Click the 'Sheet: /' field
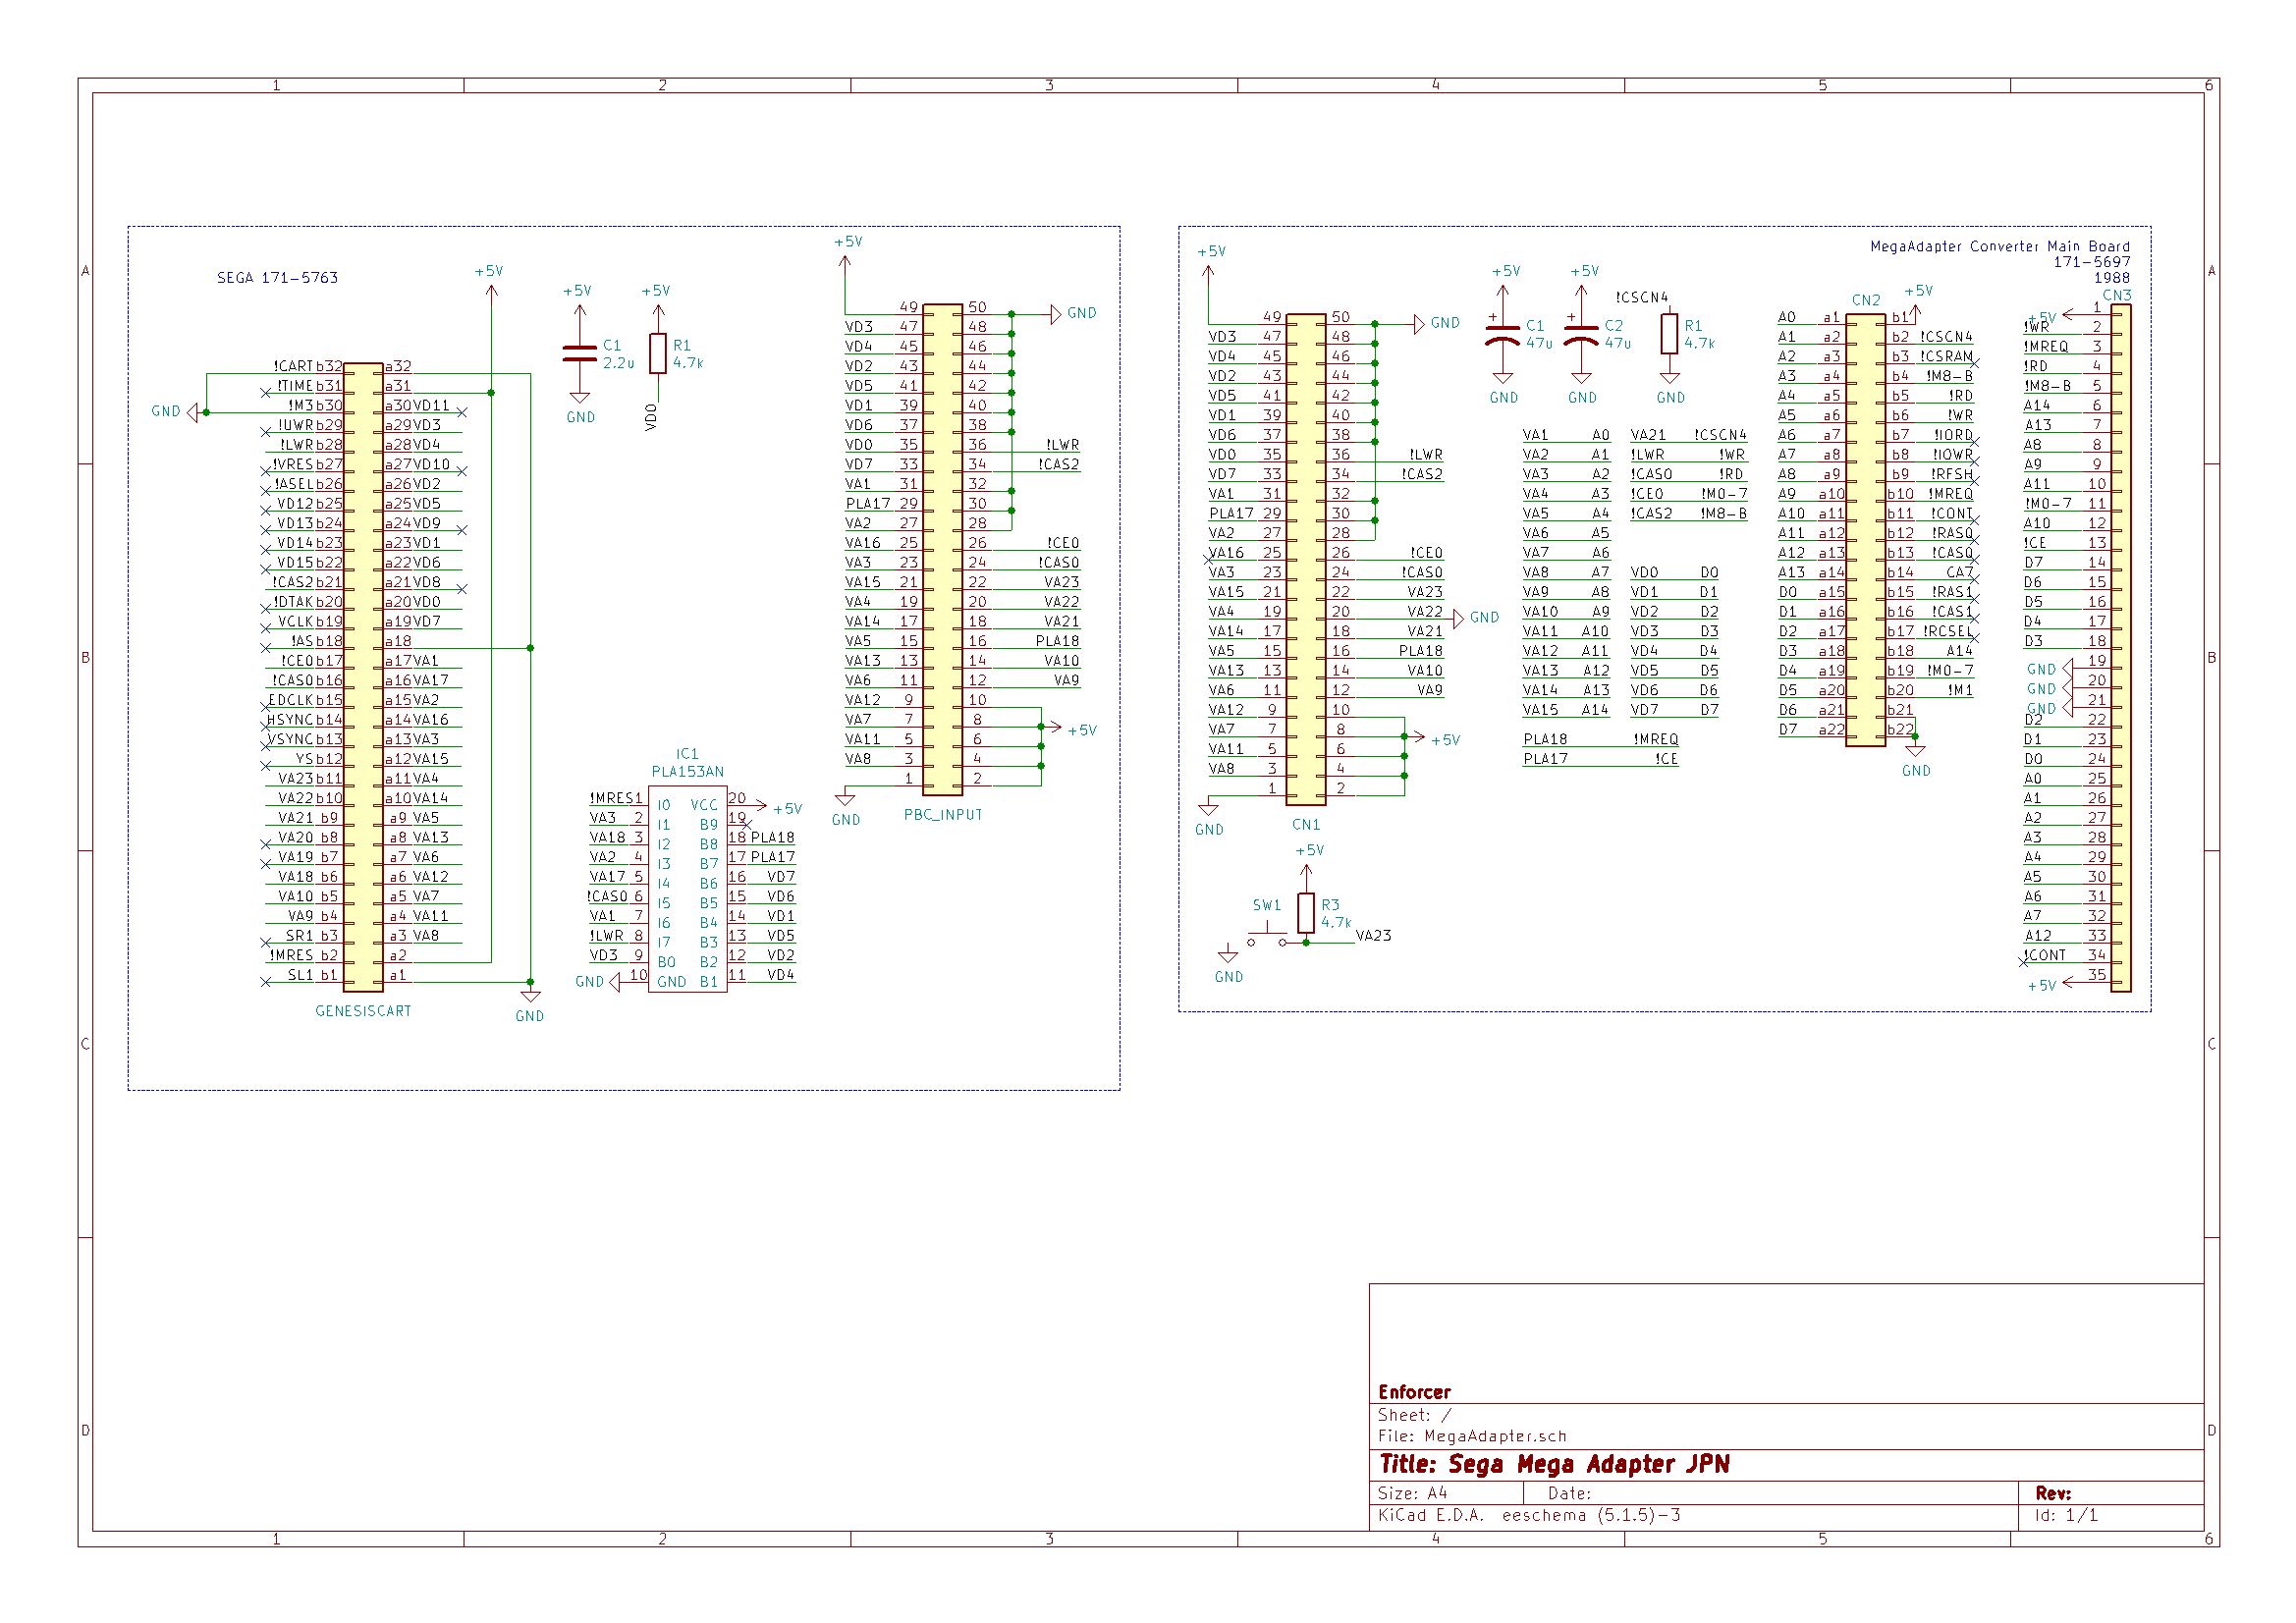 click(x=1414, y=1416)
